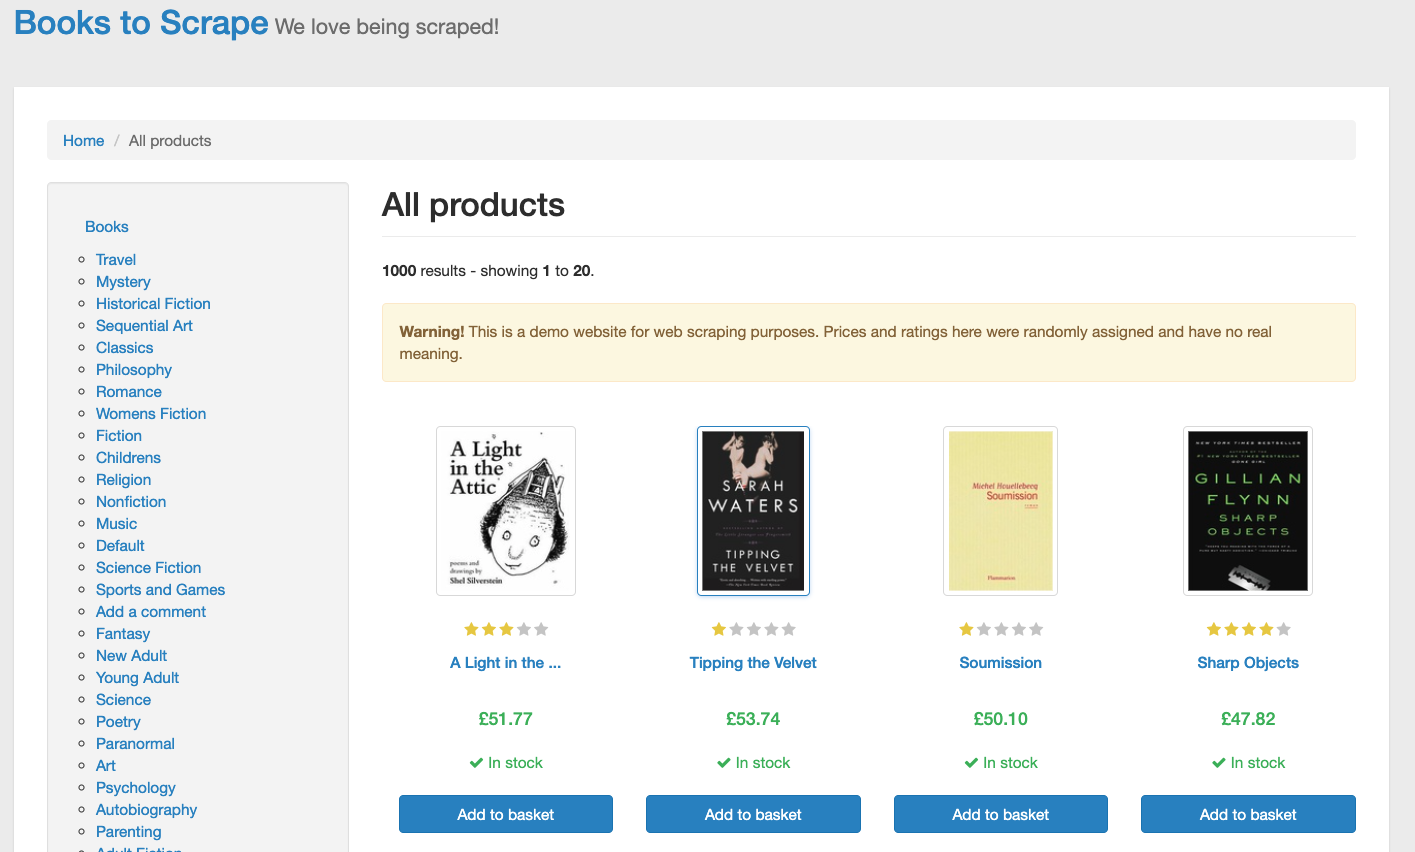
Task: Open Soumission's product page via its title
Action: point(1000,662)
